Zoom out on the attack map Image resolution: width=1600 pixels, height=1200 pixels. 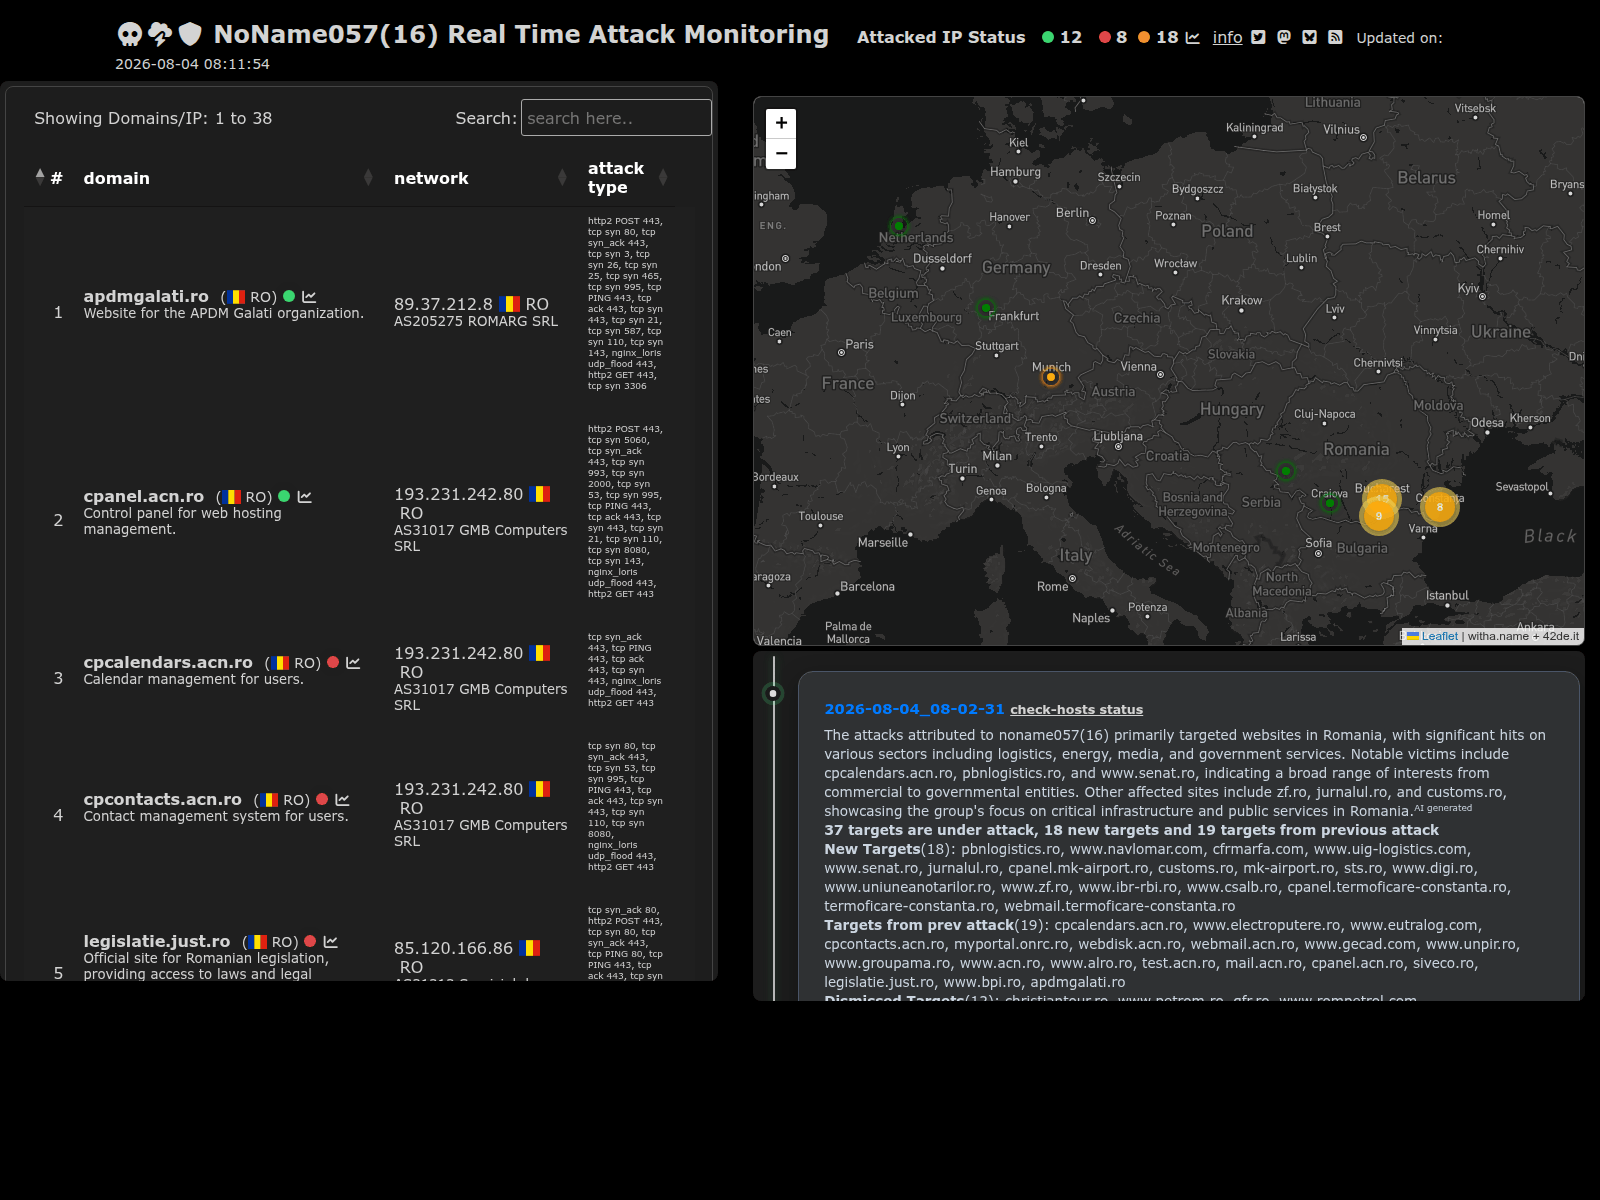pyautogui.click(x=781, y=153)
